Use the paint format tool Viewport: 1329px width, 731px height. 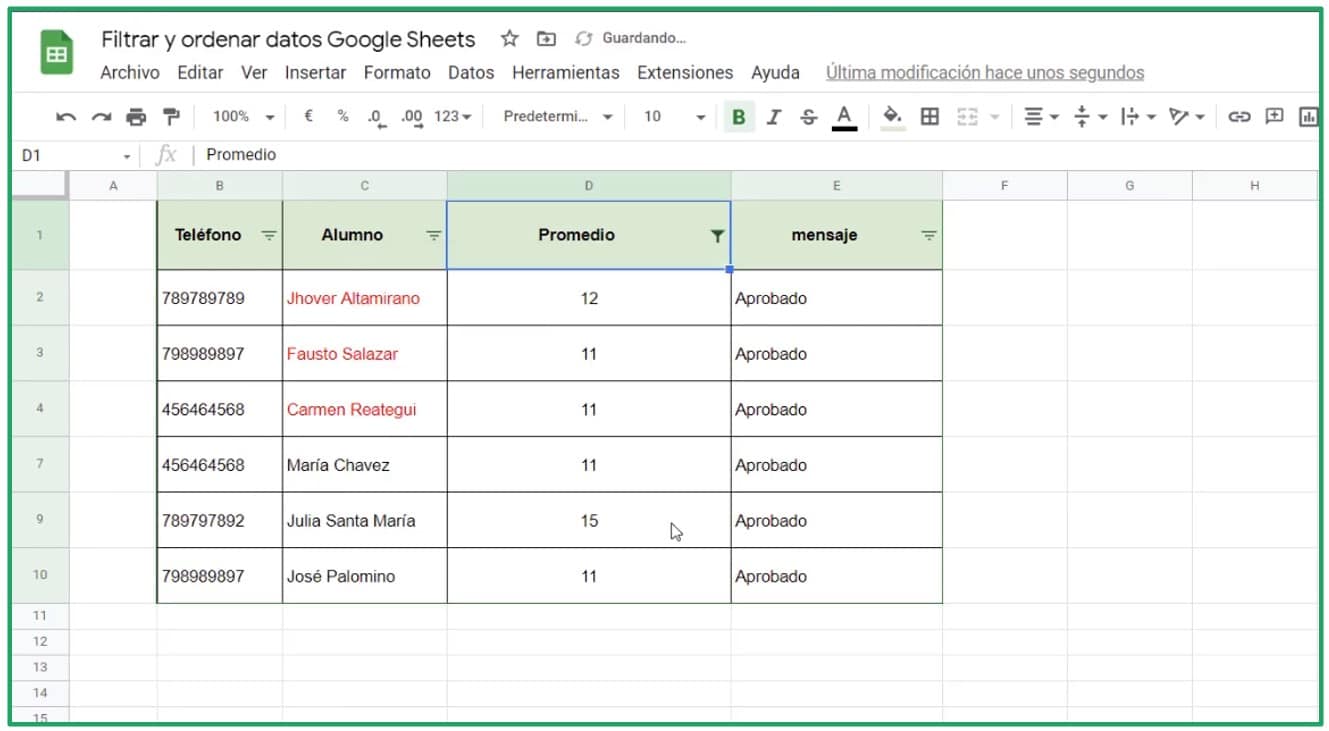click(172, 116)
